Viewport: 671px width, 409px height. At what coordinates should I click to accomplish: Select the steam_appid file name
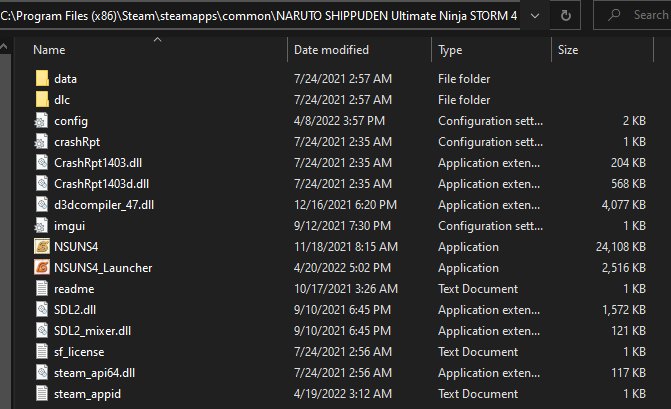tap(87, 394)
